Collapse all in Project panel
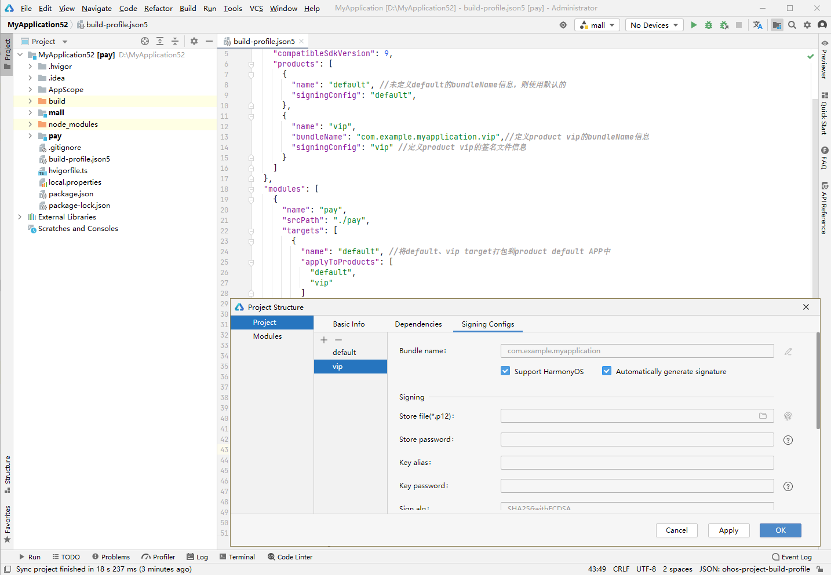The height and width of the screenshot is (576, 832). (175, 41)
